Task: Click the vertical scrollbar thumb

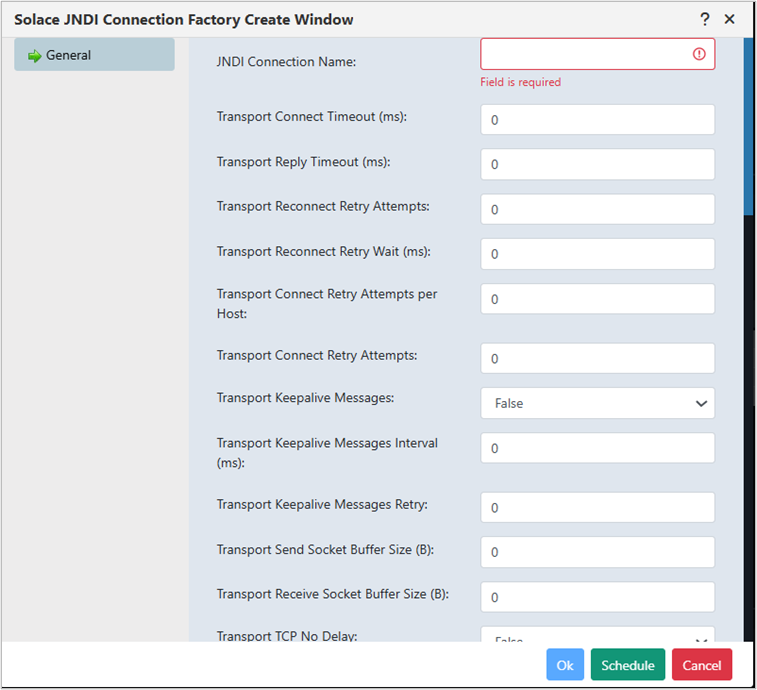Action: pos(748,127)
